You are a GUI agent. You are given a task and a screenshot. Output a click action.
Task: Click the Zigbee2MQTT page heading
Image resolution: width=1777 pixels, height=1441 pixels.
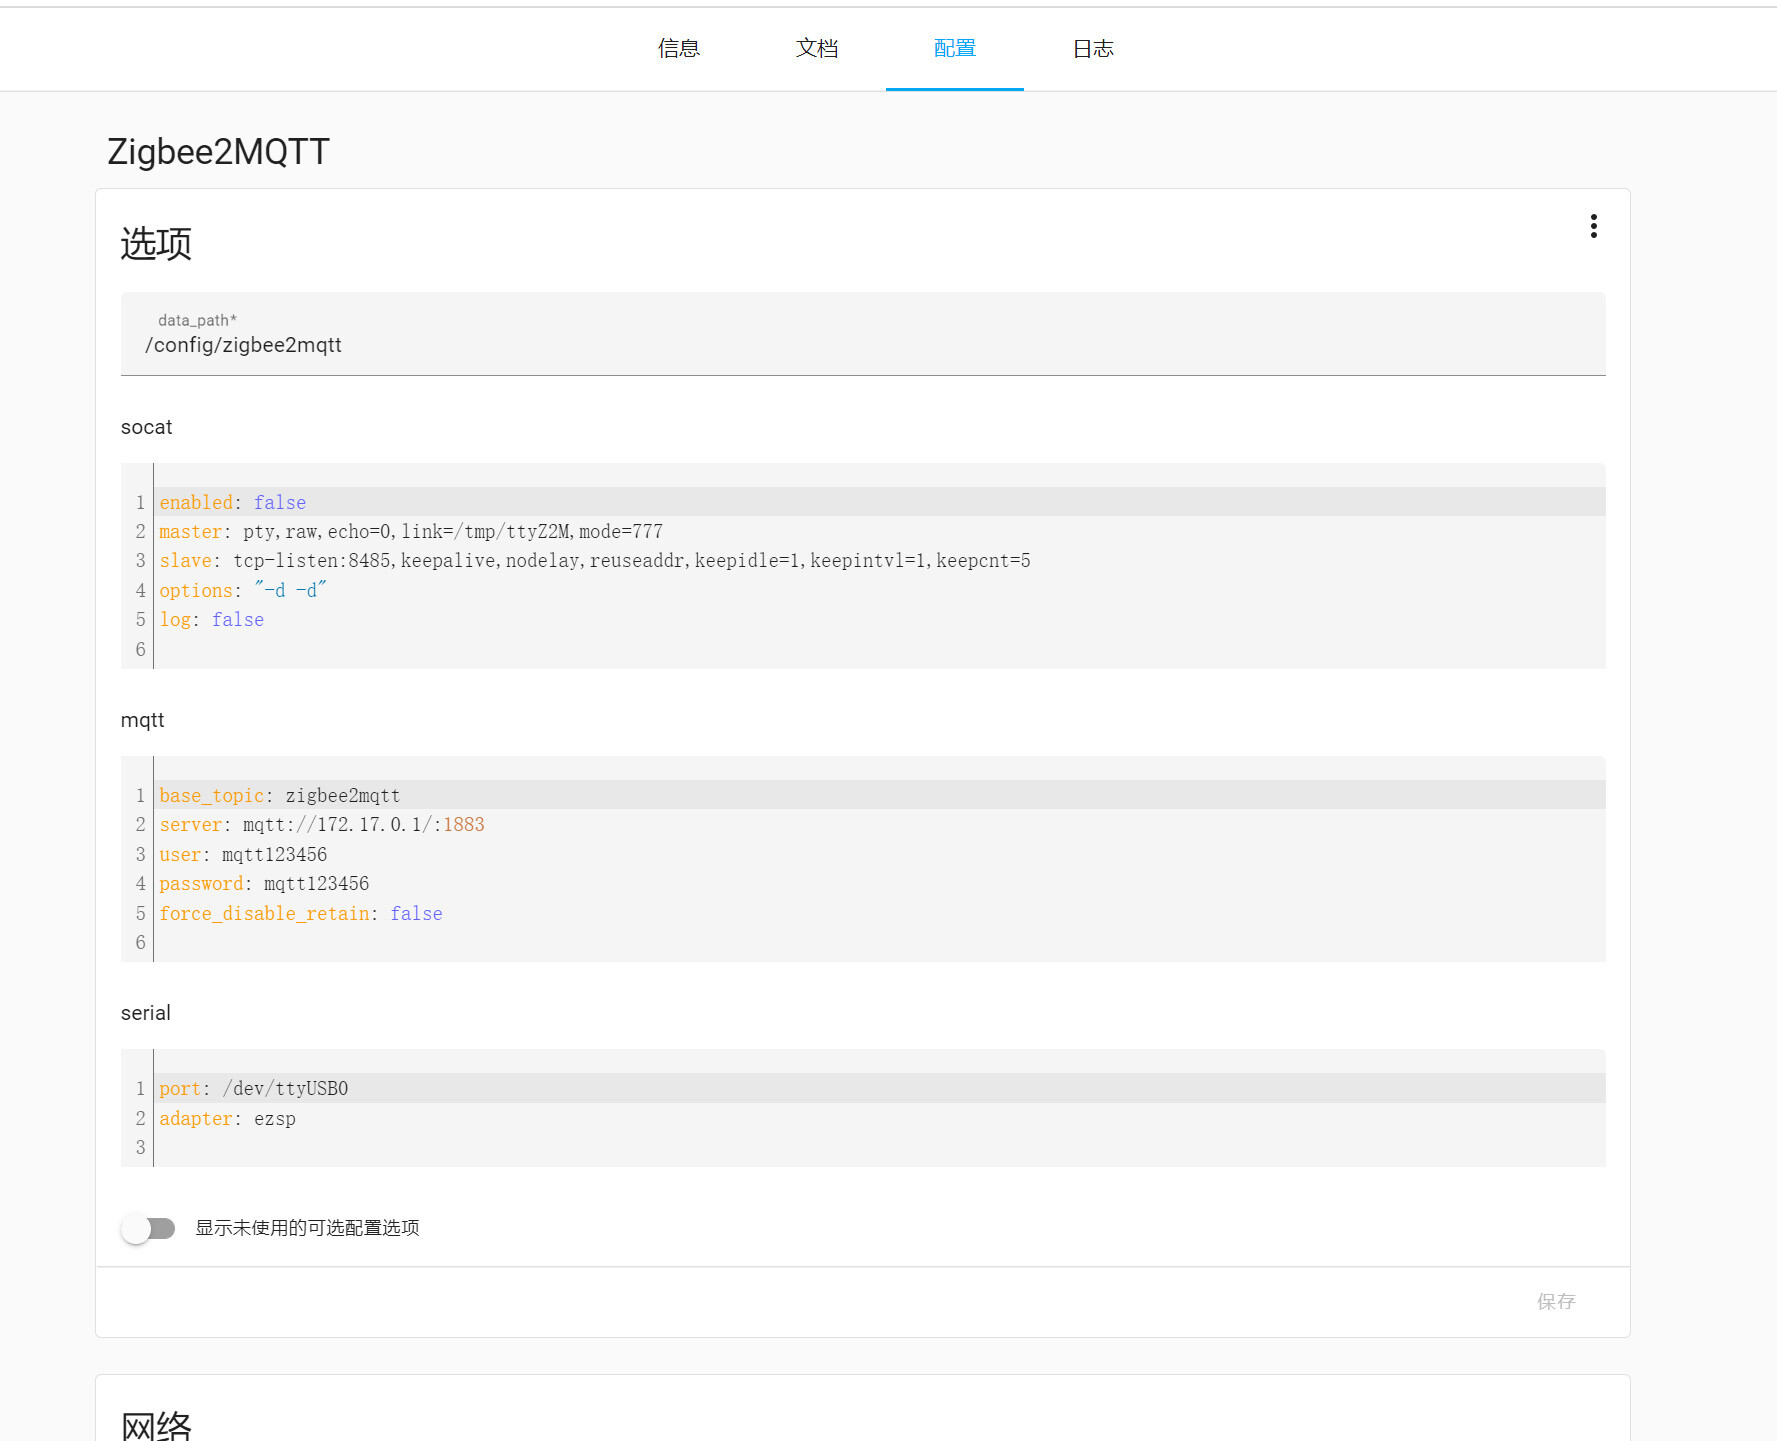pos(218,152)
